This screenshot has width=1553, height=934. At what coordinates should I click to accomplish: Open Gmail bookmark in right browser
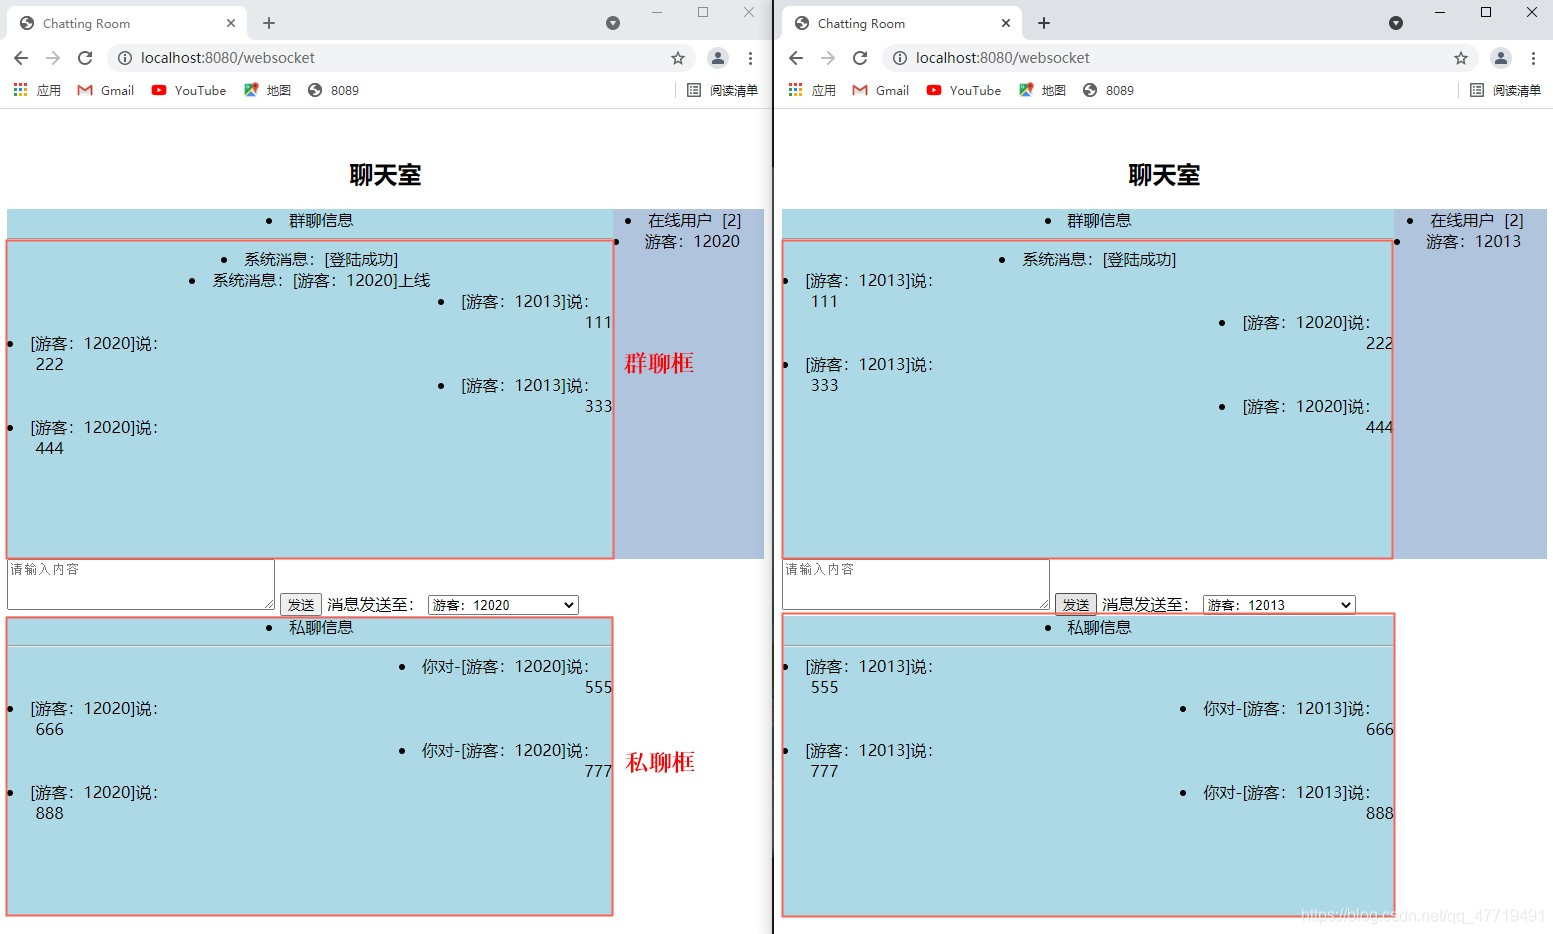coord(881,90)
